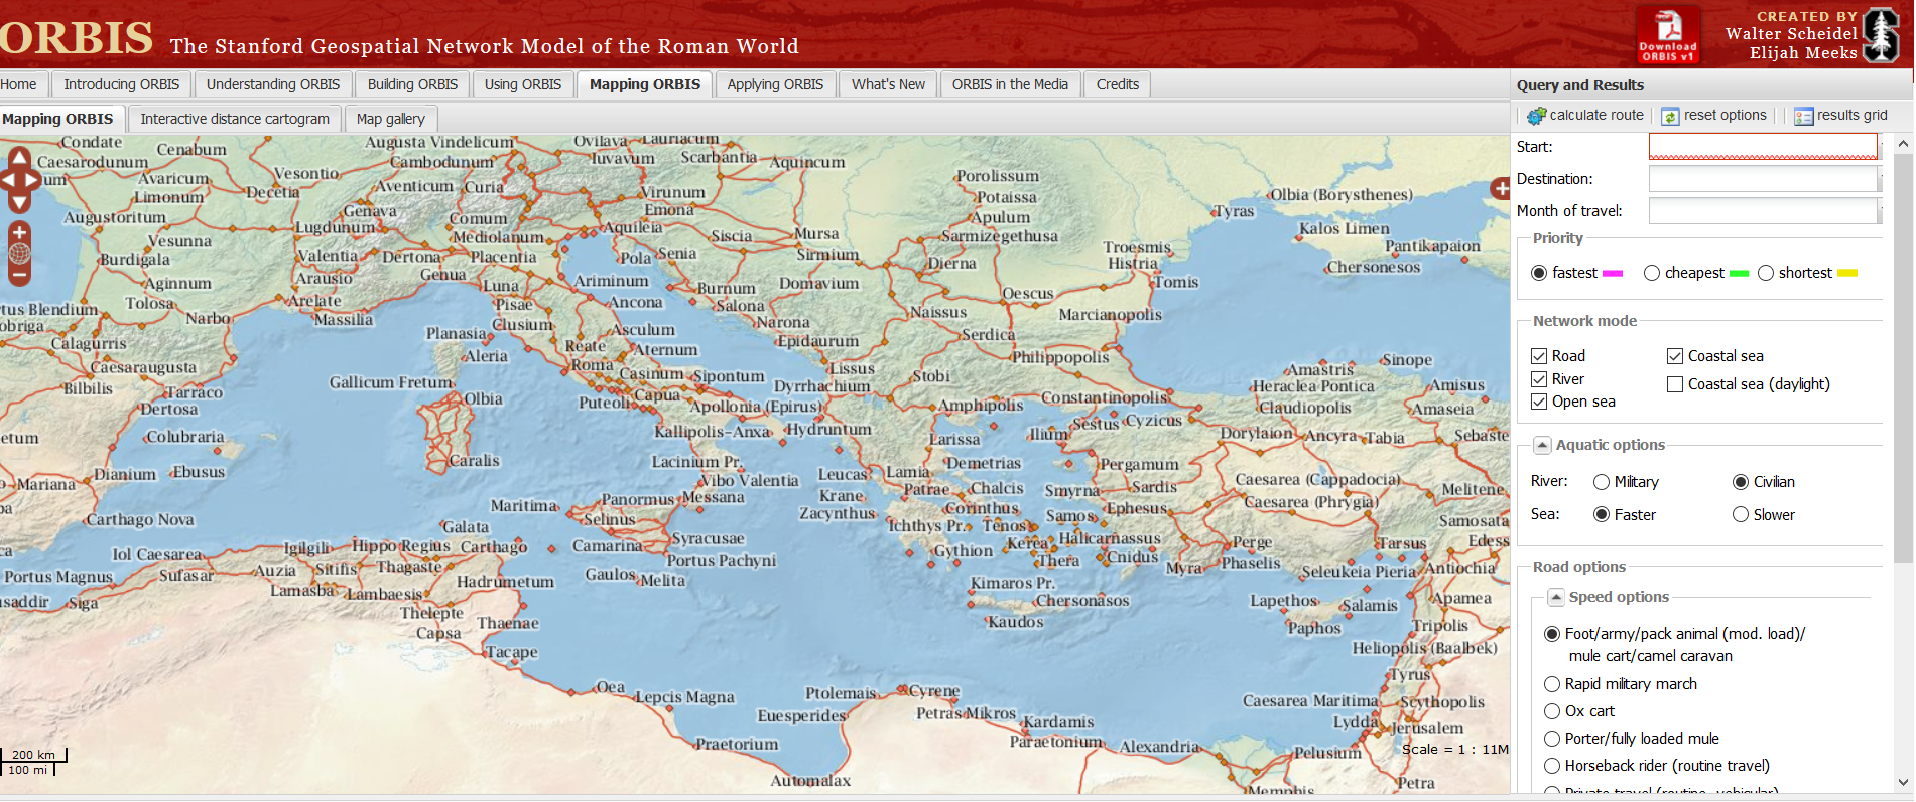Toggle the River network mode checkbox
Viewport: 1916px width, 802px height.
[1539, 379]
